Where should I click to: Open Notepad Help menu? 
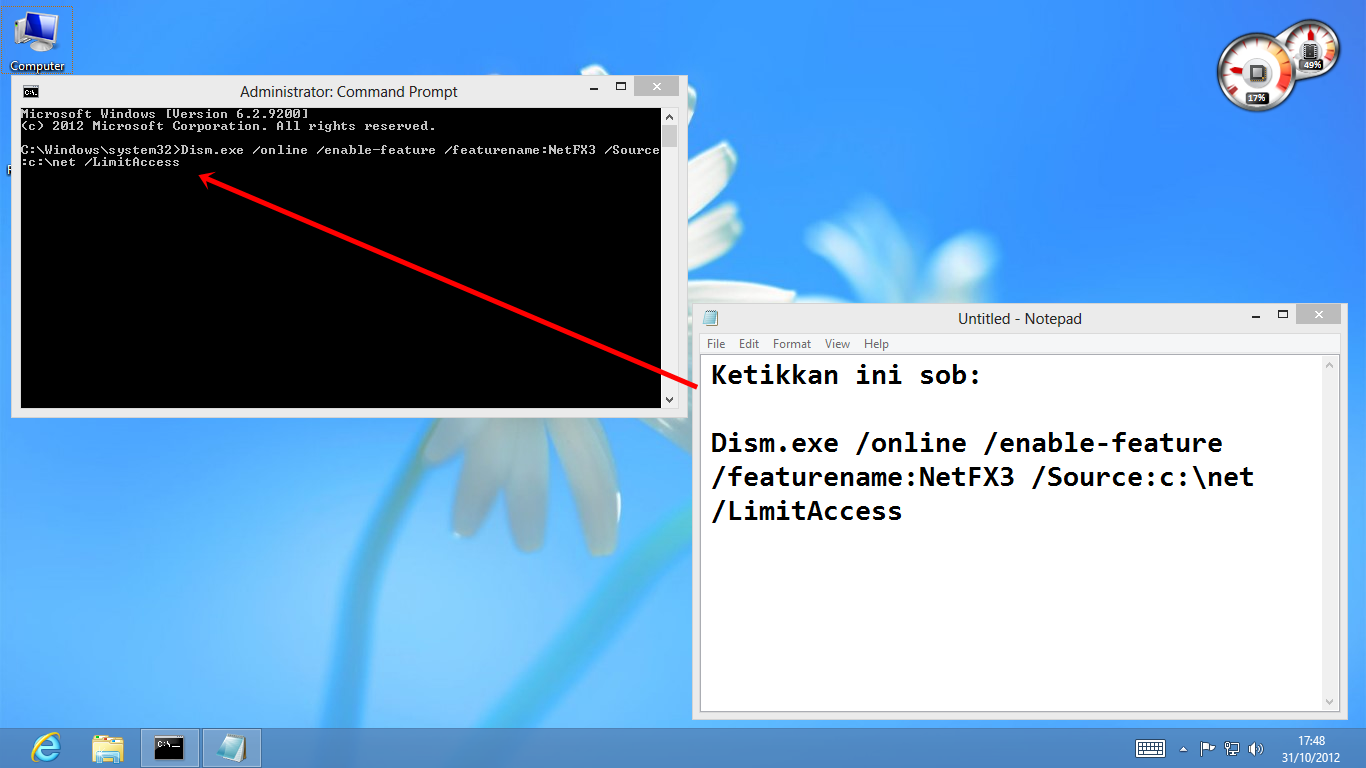pos(876,344)
